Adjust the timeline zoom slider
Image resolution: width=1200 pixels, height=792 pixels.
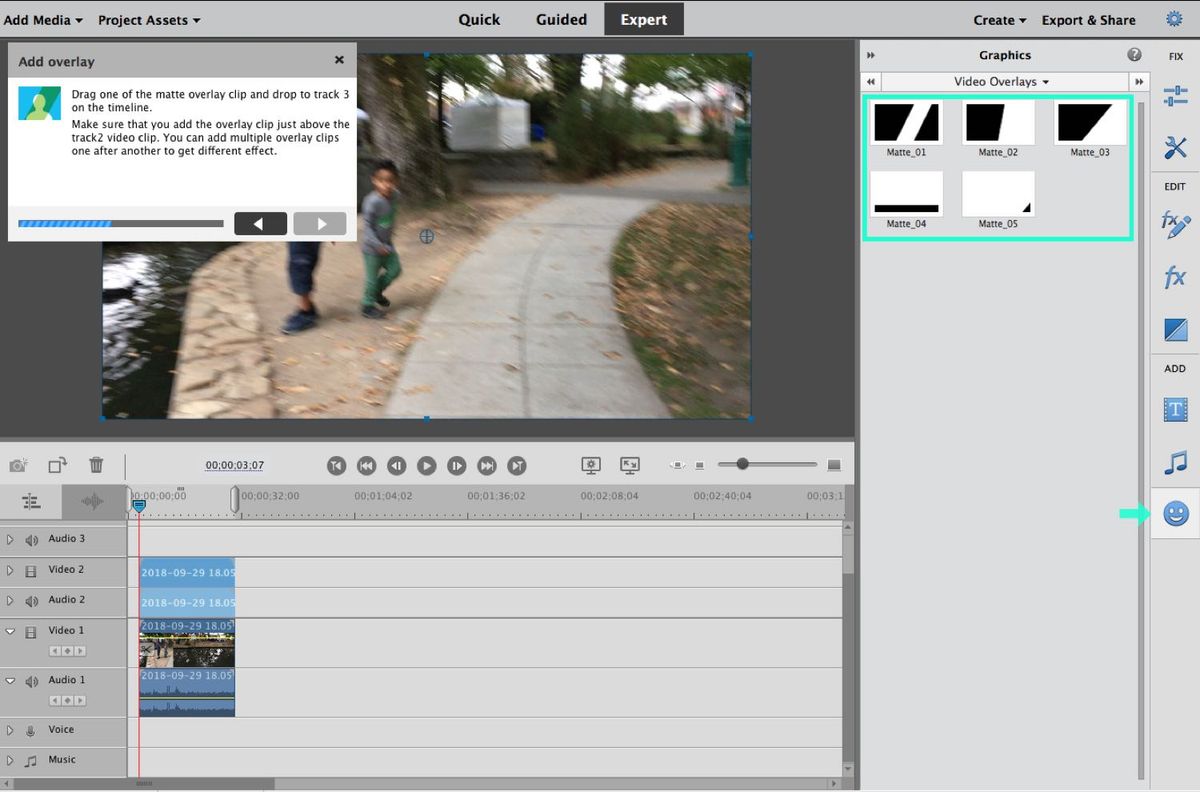741,464
